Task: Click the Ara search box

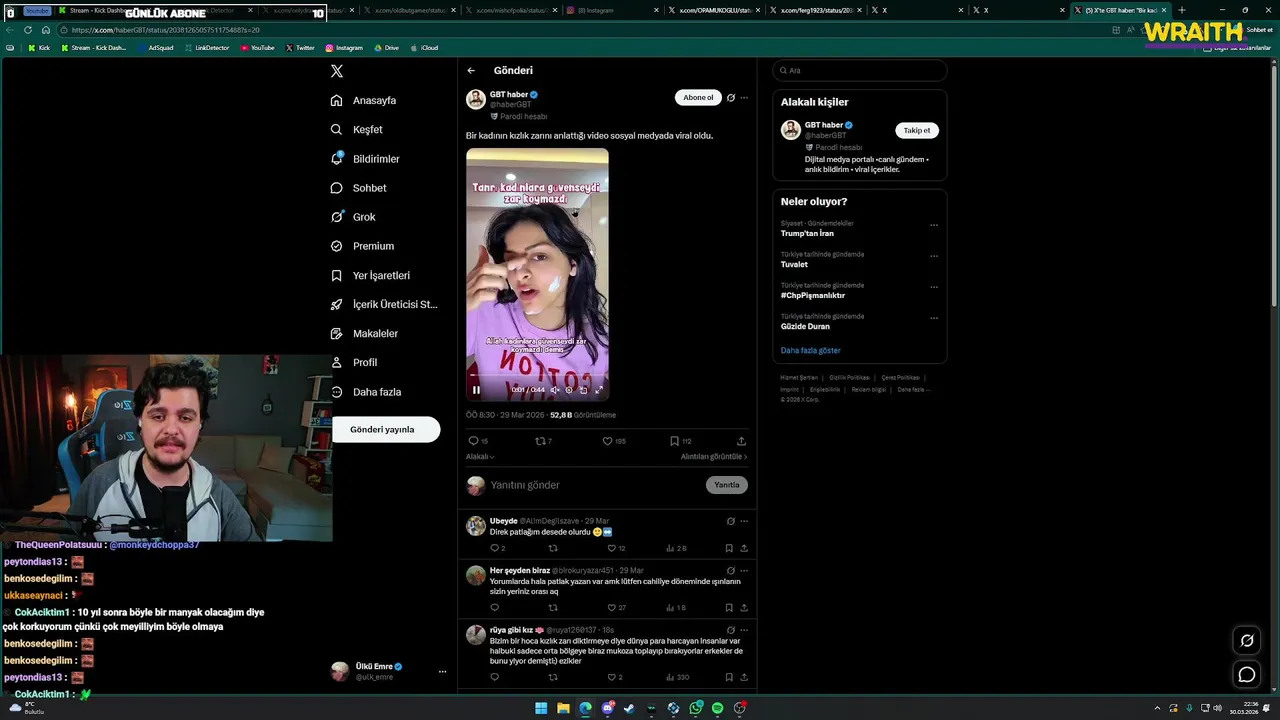Action: 860,70
